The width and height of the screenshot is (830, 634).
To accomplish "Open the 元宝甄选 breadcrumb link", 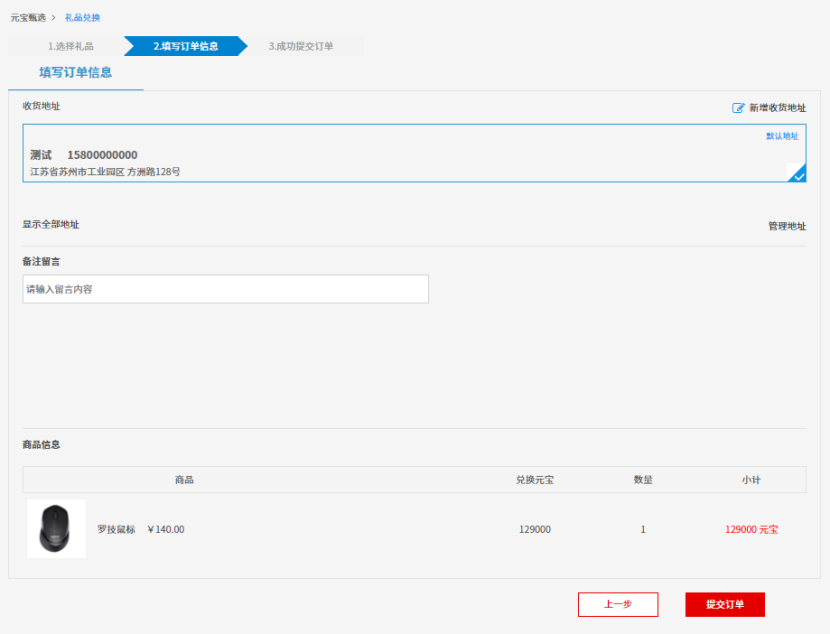I will [28, 18].
